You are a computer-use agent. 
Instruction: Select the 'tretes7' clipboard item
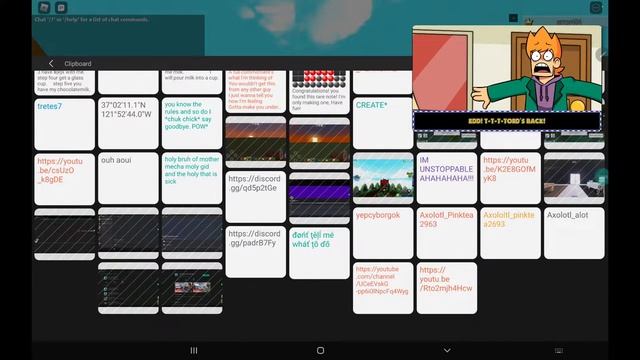click(64, 124)
